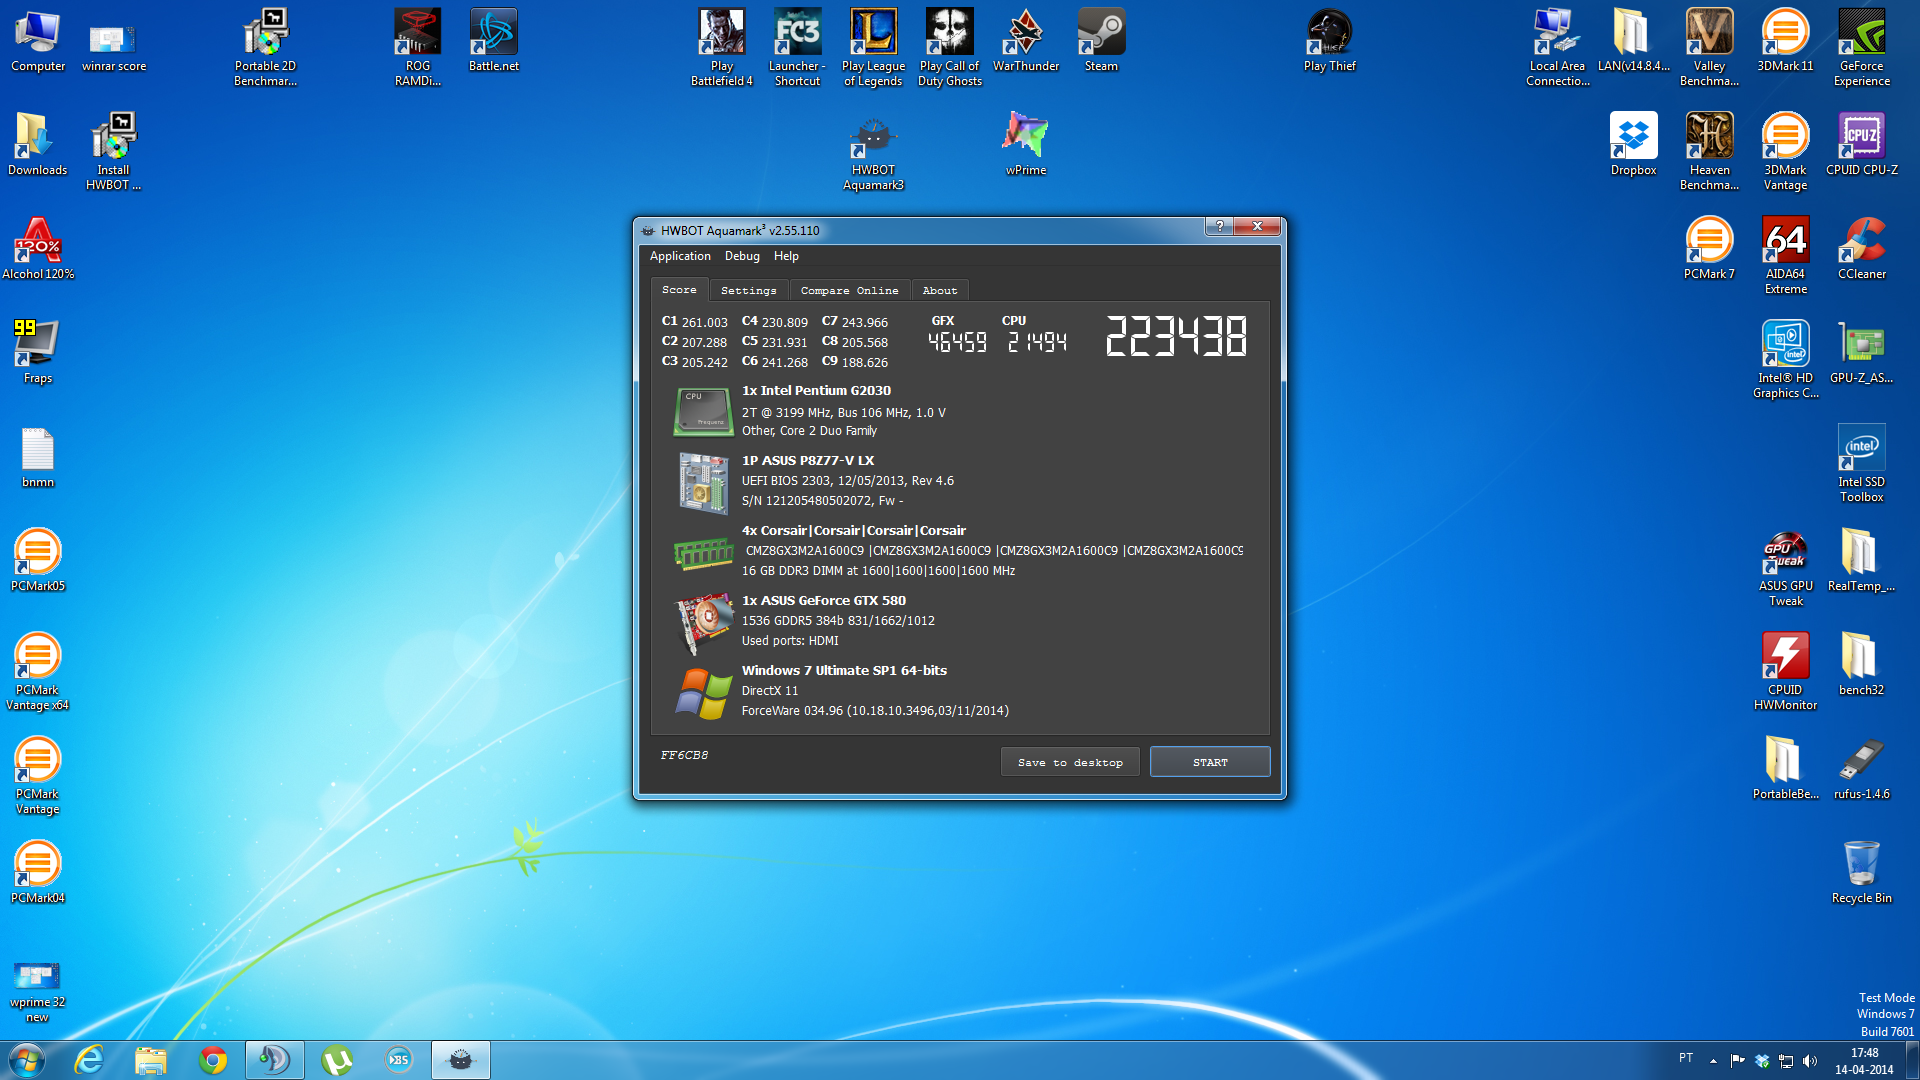The width and height of the screenshot is (1920, 1080).
Task: Click the volume speaker tray icon
Action: tap(1809, 1061)
